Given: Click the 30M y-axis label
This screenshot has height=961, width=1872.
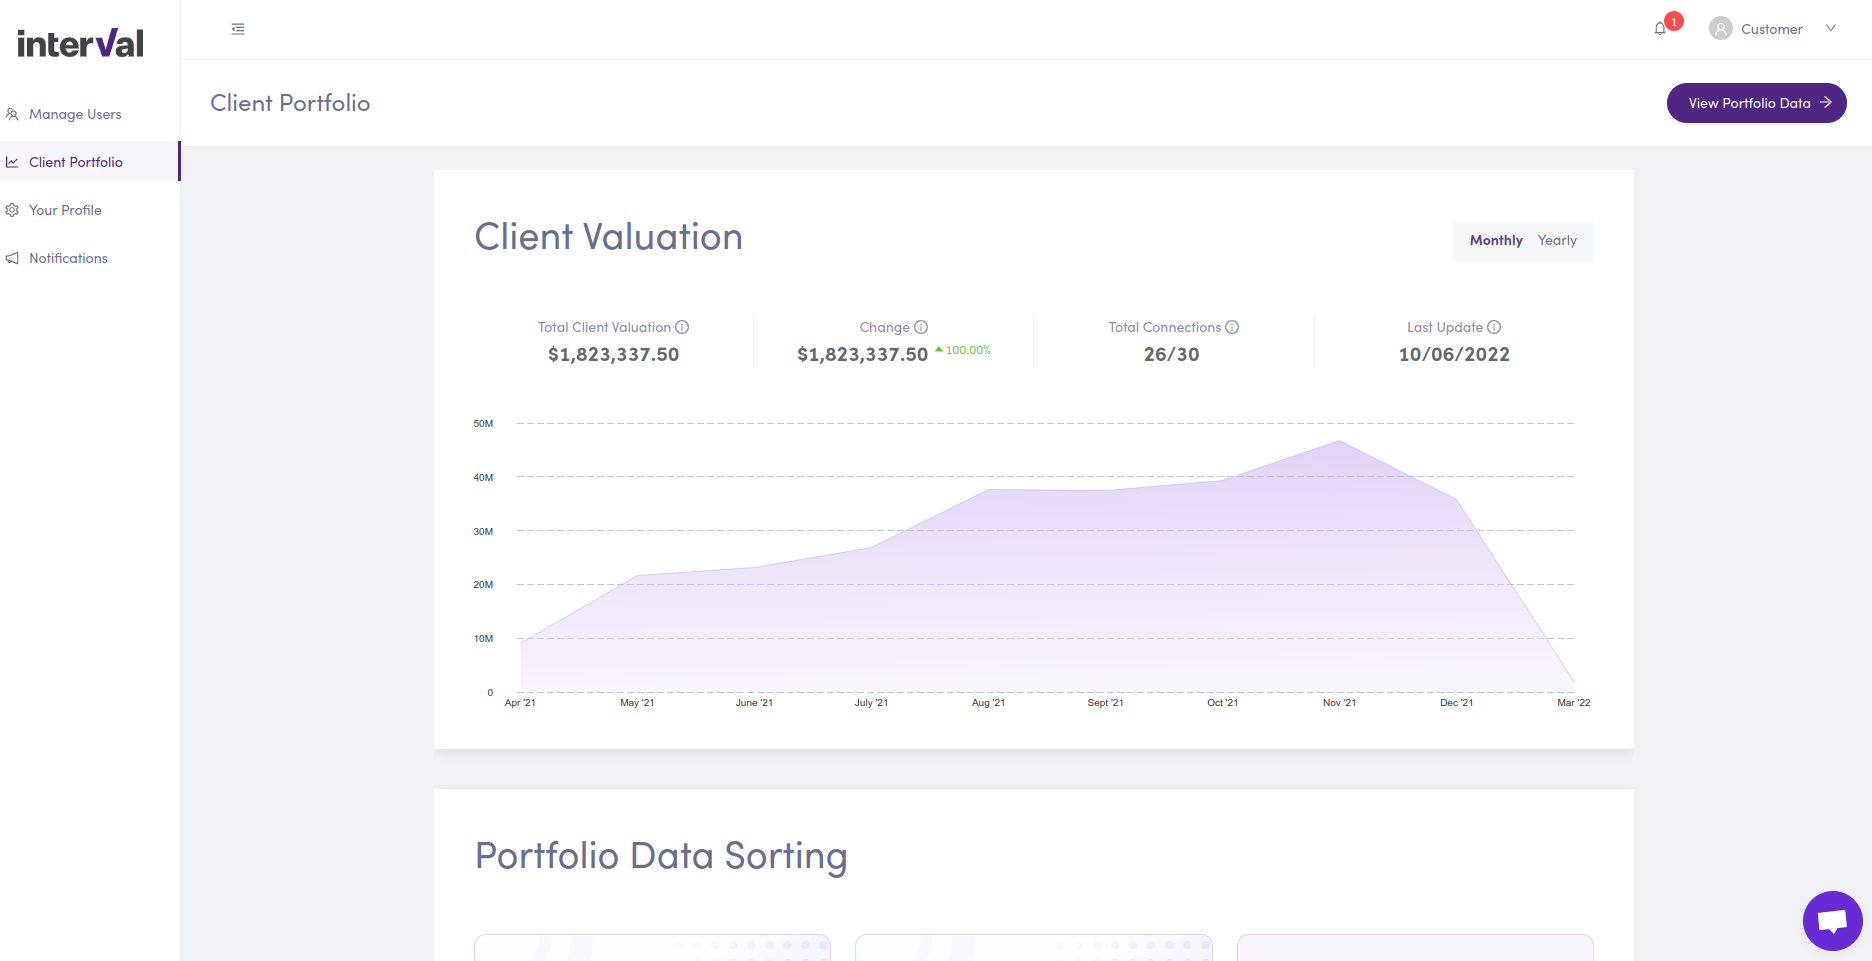Looking at the screenshot, I should [483, 532].
